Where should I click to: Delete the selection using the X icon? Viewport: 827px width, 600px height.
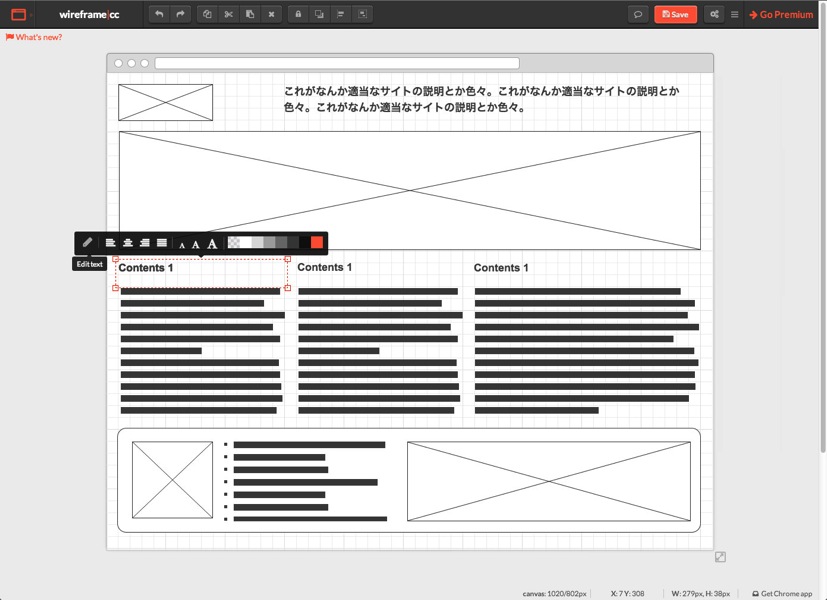270,14
